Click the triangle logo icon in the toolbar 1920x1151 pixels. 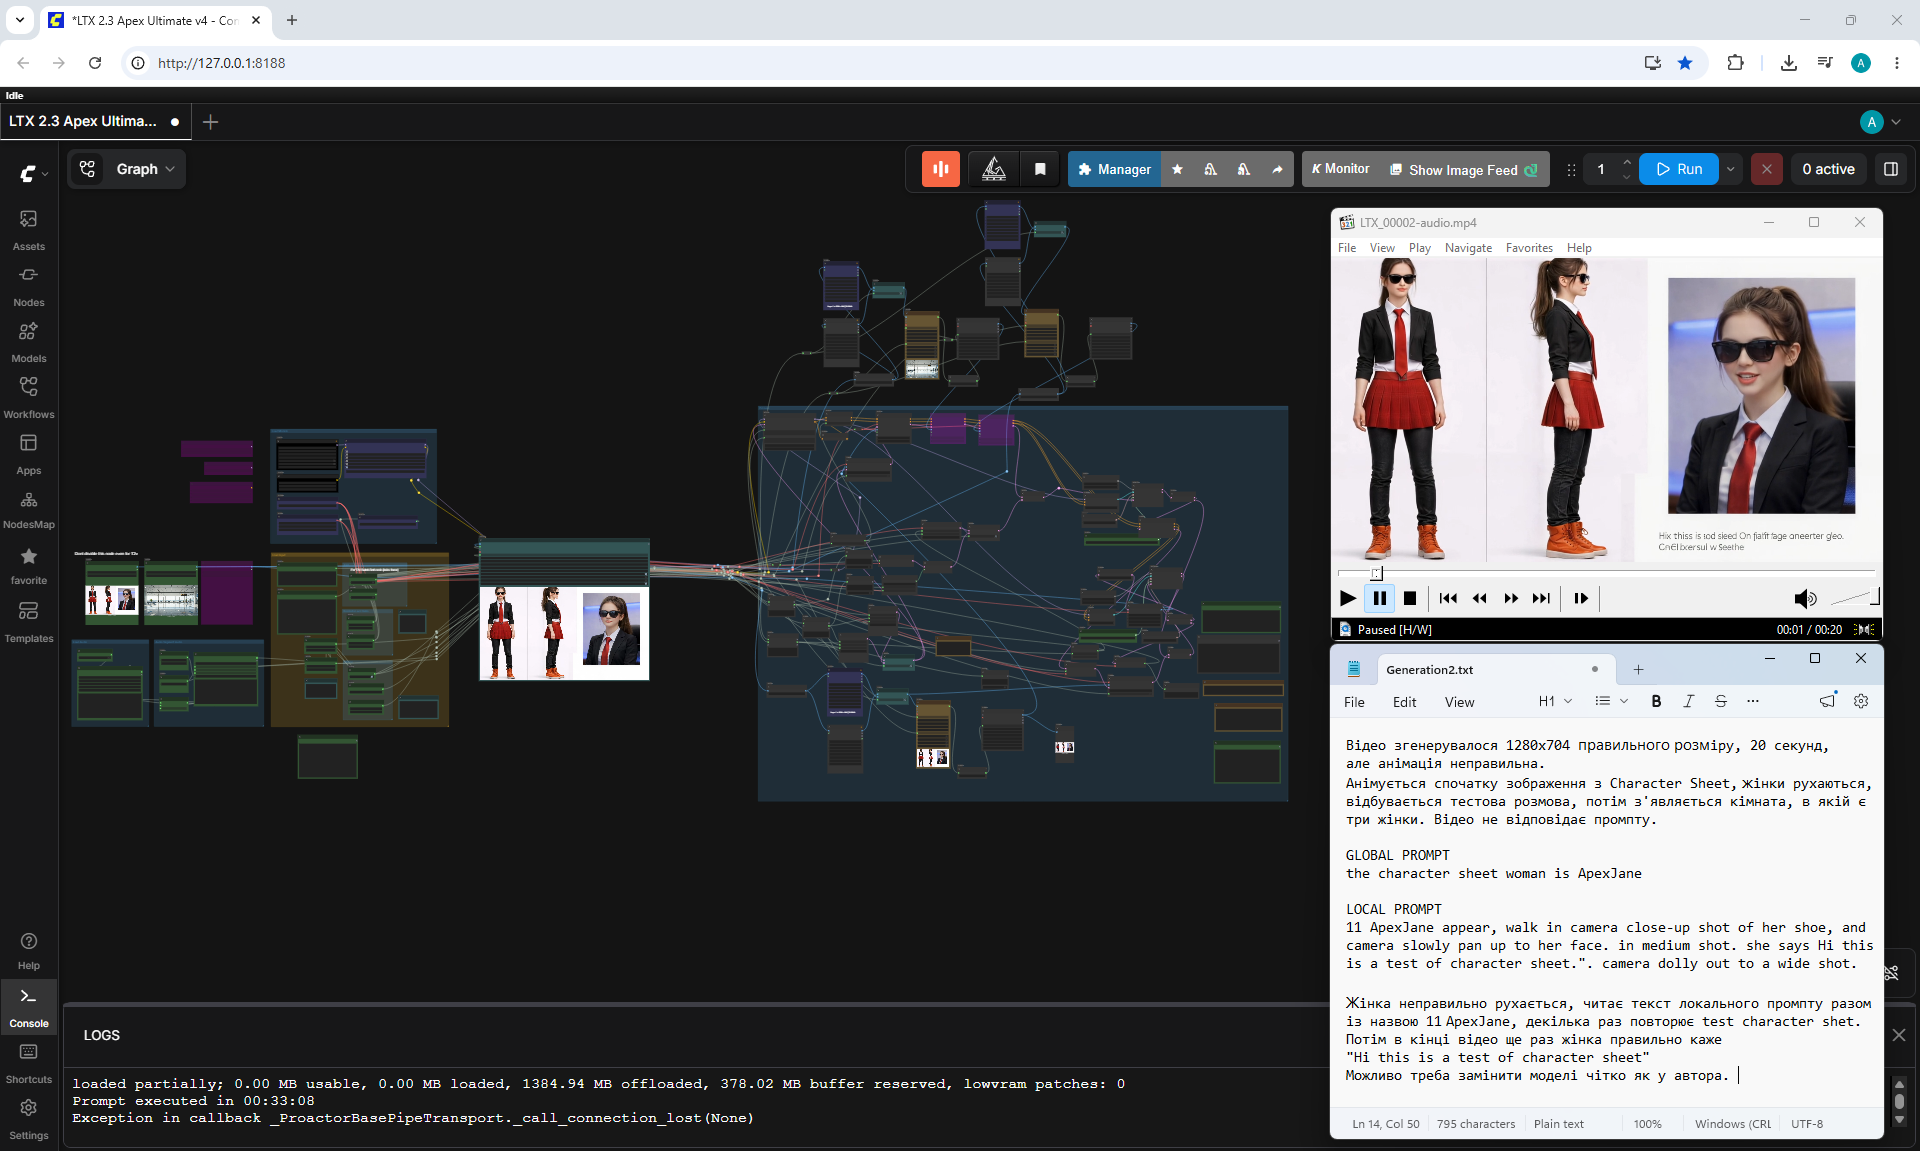coord(994,169)
